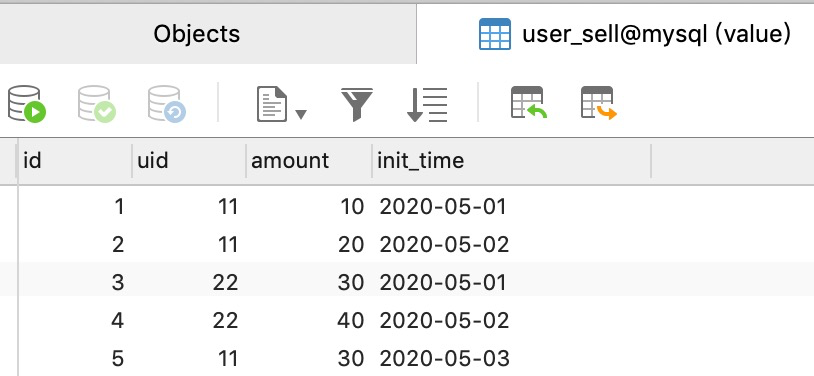This screenshot has height=376, width=814.
Task: Select the uid cell in row id 3
Action: coord(189,283)
